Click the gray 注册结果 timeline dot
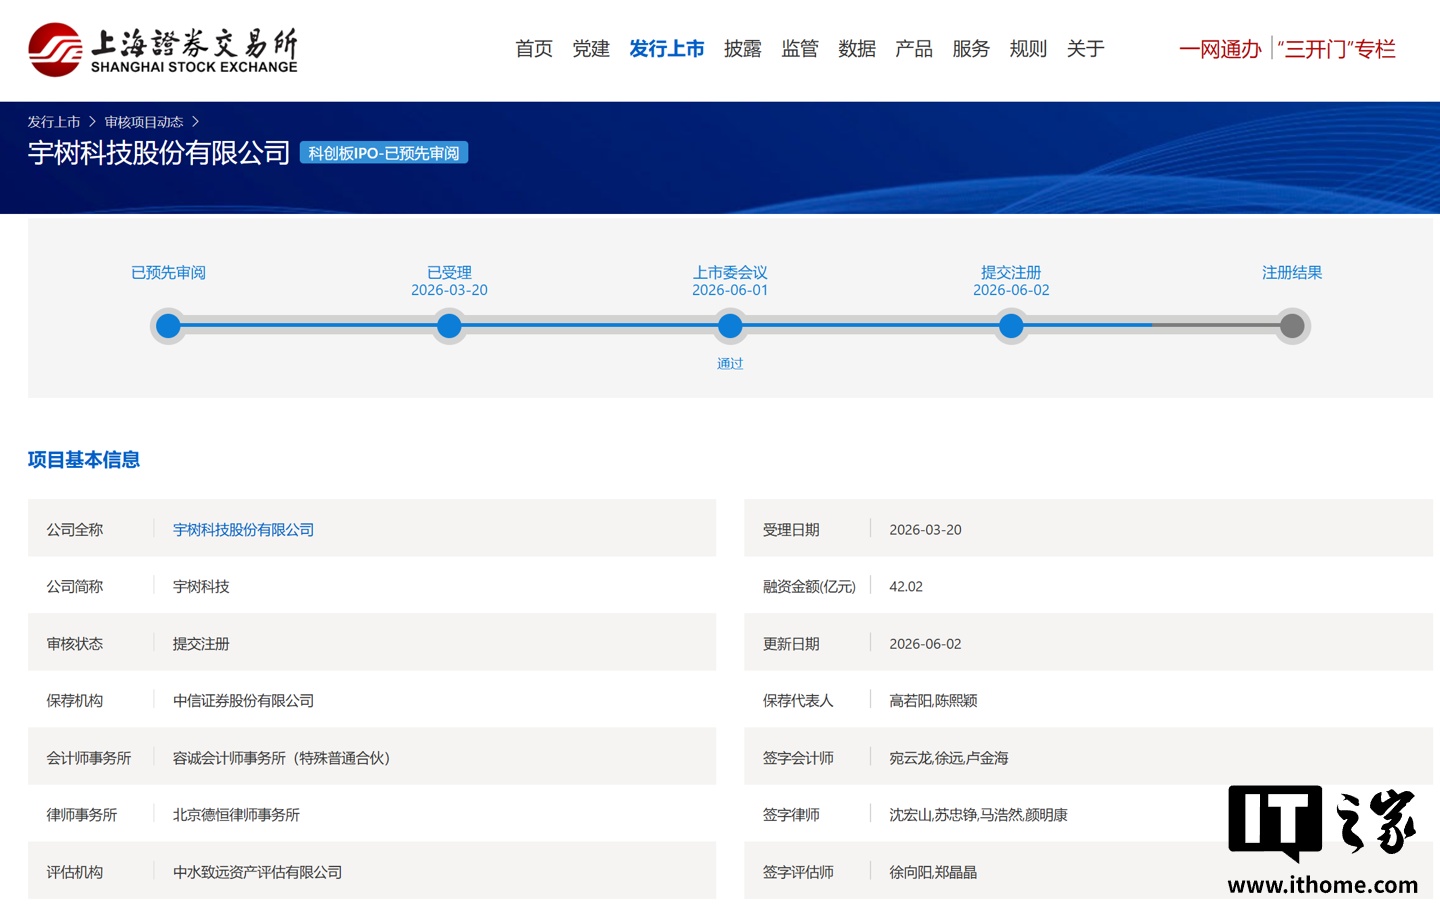The image size is (1440, 912). 1292,326
